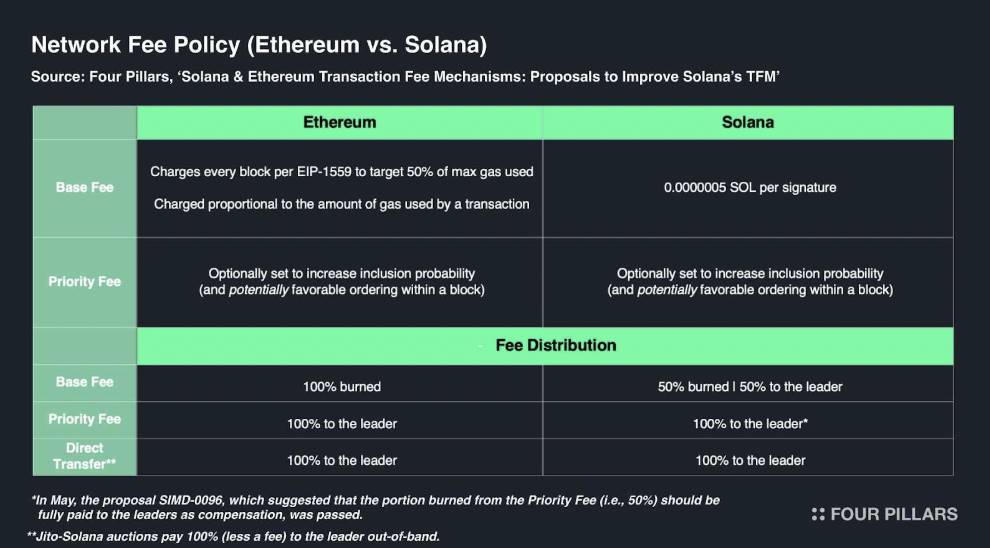The image size is (990, 548).
Task: Click the Four Pillars logo icon
Action: pos(818,514)
